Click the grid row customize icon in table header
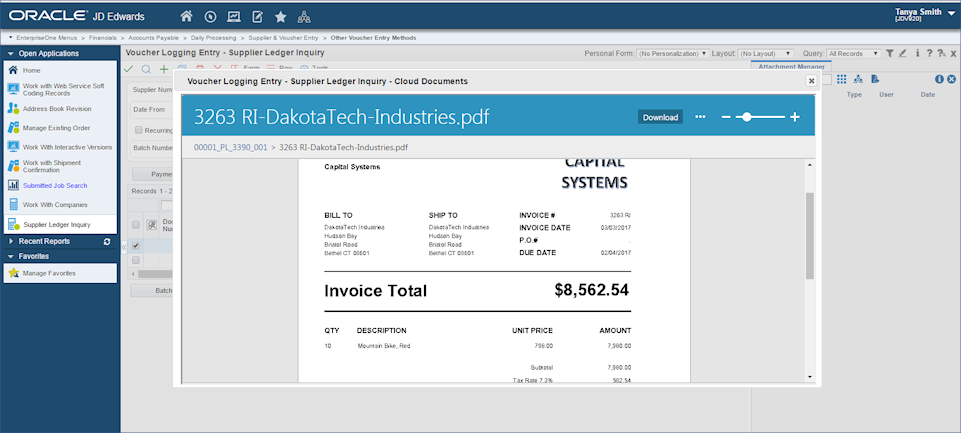The height and width of the screenshot is (433, 961). [x=153, y=225]
